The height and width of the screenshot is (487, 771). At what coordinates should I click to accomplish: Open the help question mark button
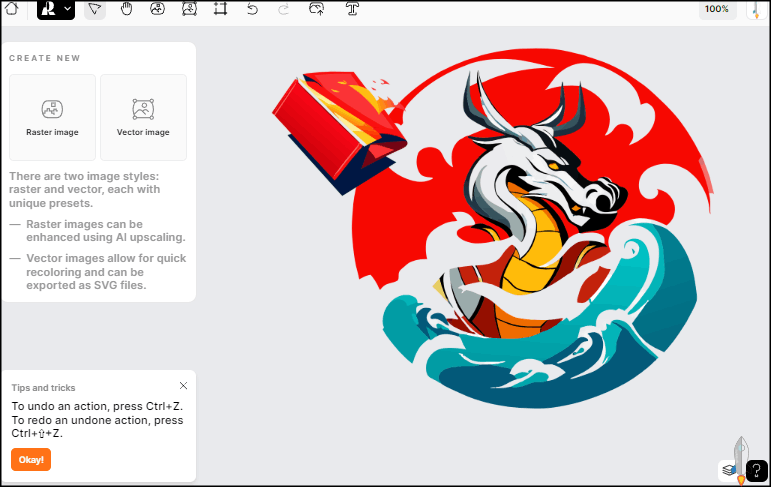tap(758, 470)
